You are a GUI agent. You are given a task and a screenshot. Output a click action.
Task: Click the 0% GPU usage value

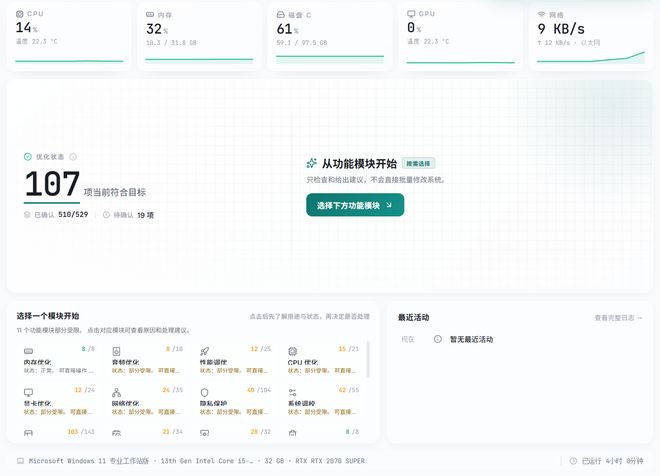pyautogui.click(x=414, y=28)
